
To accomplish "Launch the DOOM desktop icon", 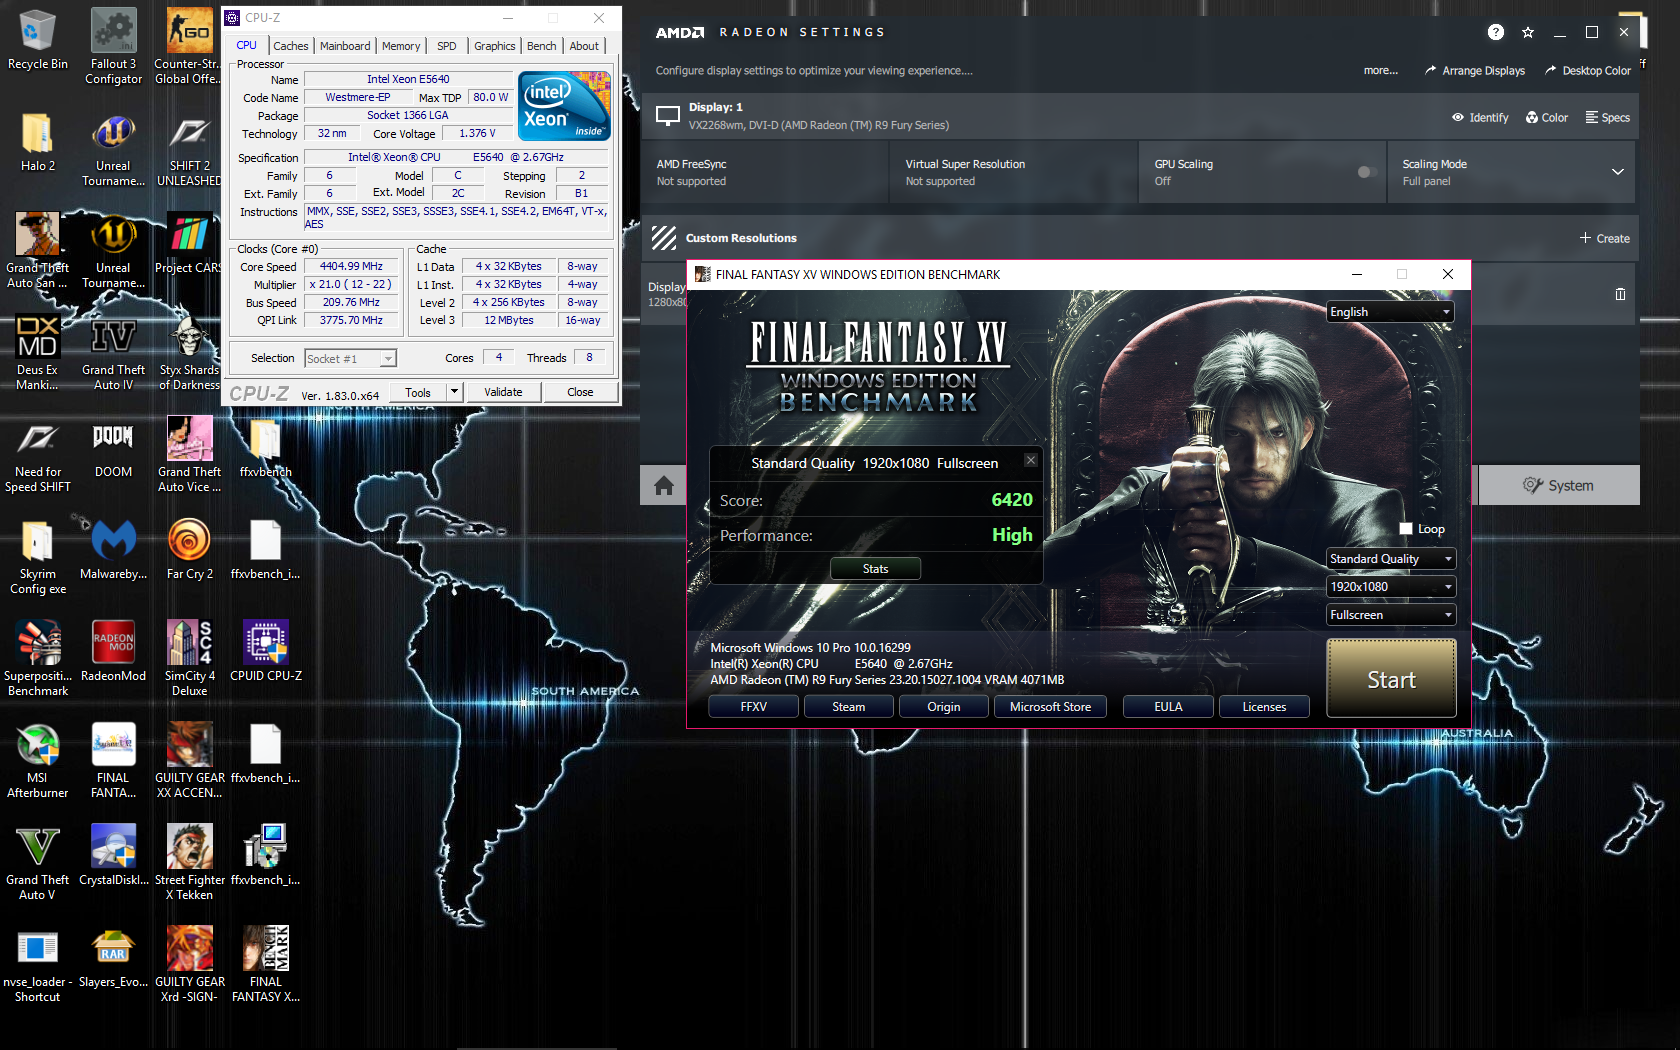I will coord(113,447).
